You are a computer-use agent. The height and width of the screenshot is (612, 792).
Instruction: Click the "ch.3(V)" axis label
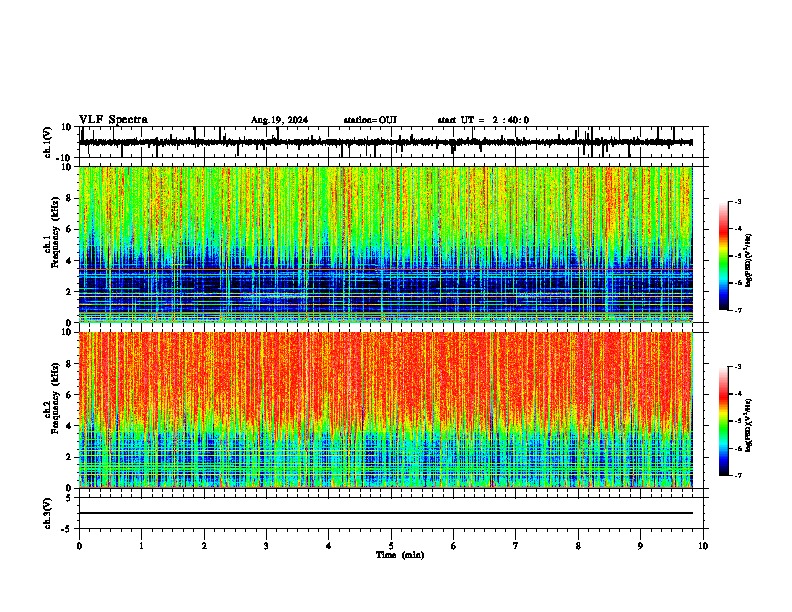48,513
